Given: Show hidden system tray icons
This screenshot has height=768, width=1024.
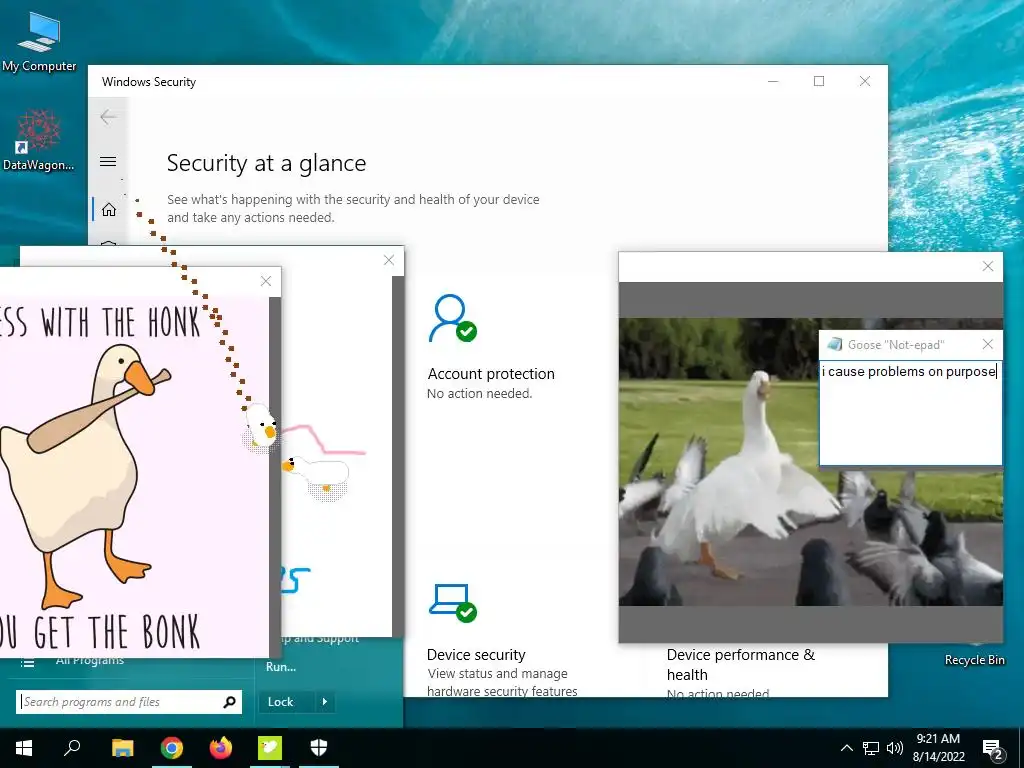Looking at the screenshot, I should 846,748.
